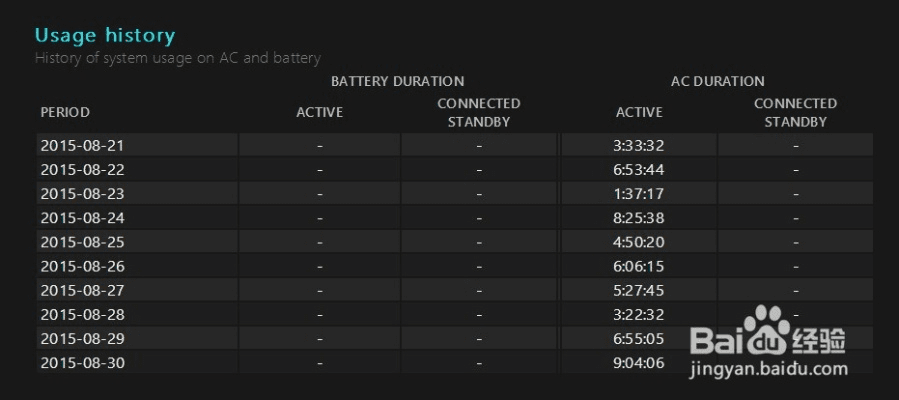Select the 2015-08-26 period cell
The height and width of the screenshot is (400, 899).
pyautogui.click(x=82, y=266)
